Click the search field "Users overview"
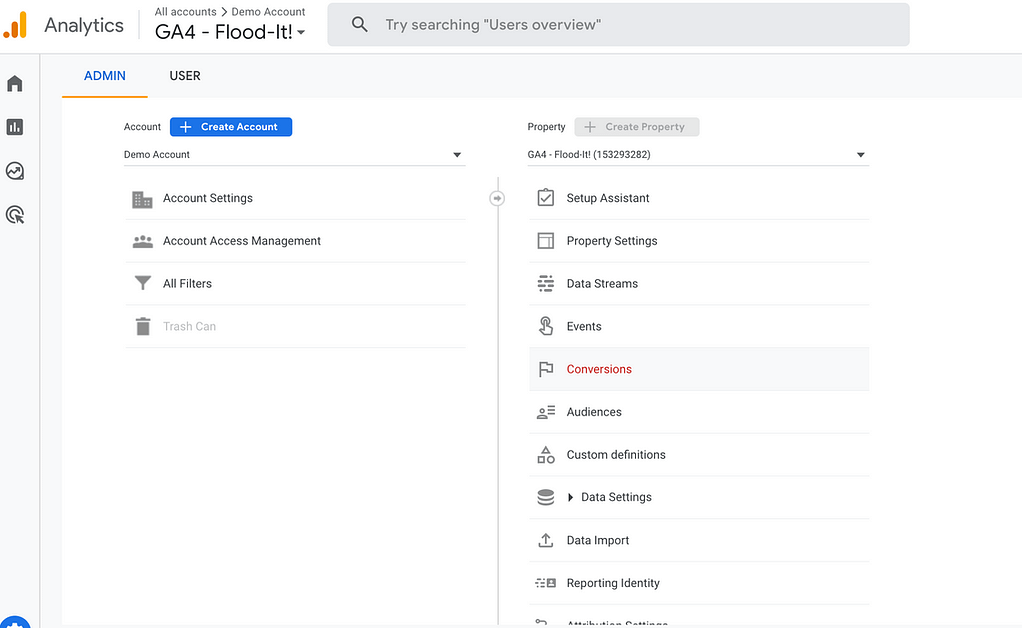1022x628 pixels. 618,25
